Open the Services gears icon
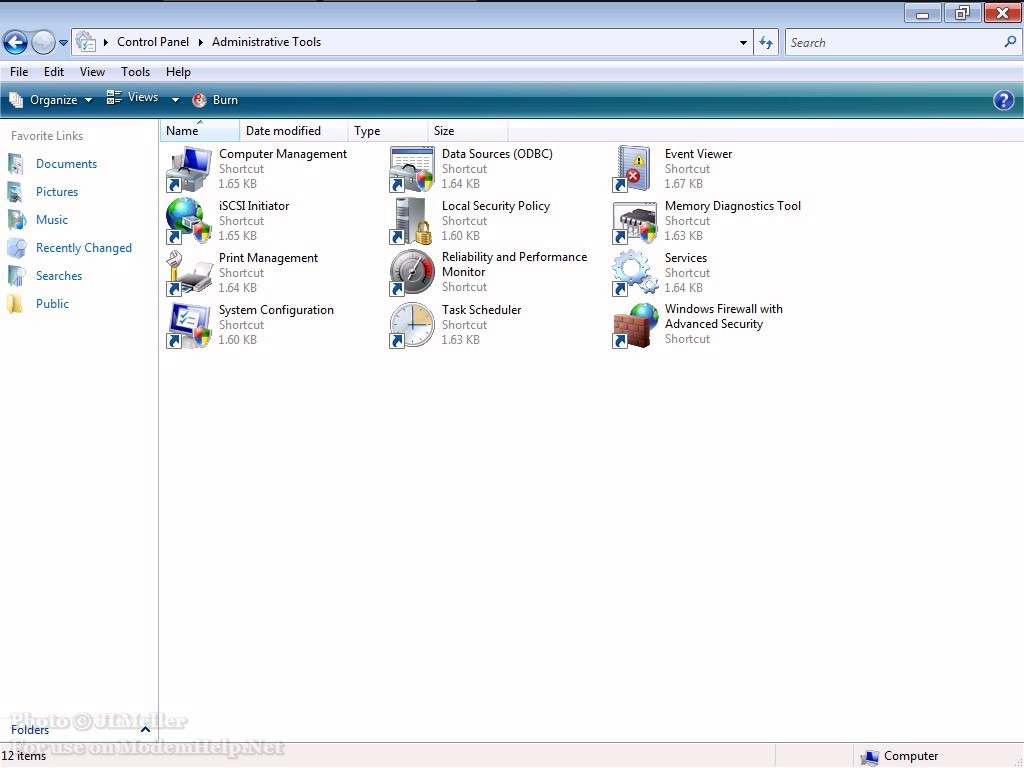This screenshot has width=1024, height=768. (634, 273)
